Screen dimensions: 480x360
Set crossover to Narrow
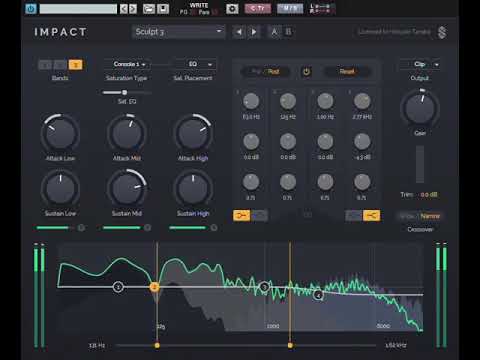pyautogui.click(x=430, y=216)
